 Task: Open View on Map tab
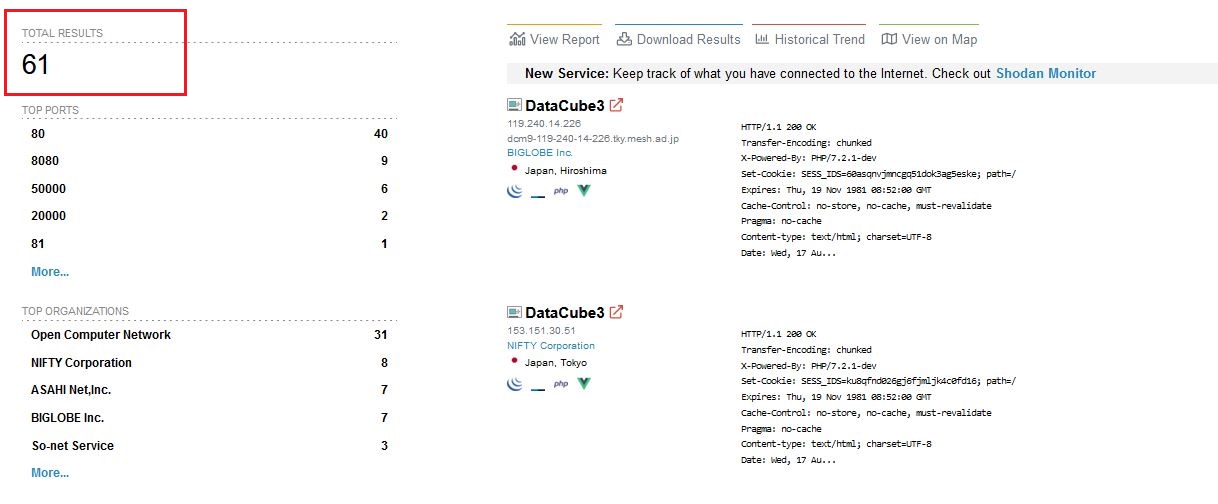click(x=929, y=40)
